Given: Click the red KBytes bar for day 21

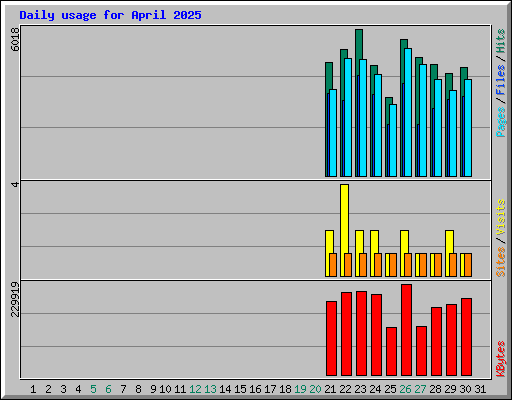Looking at the screenshot, I should click(x=331, y=338).
